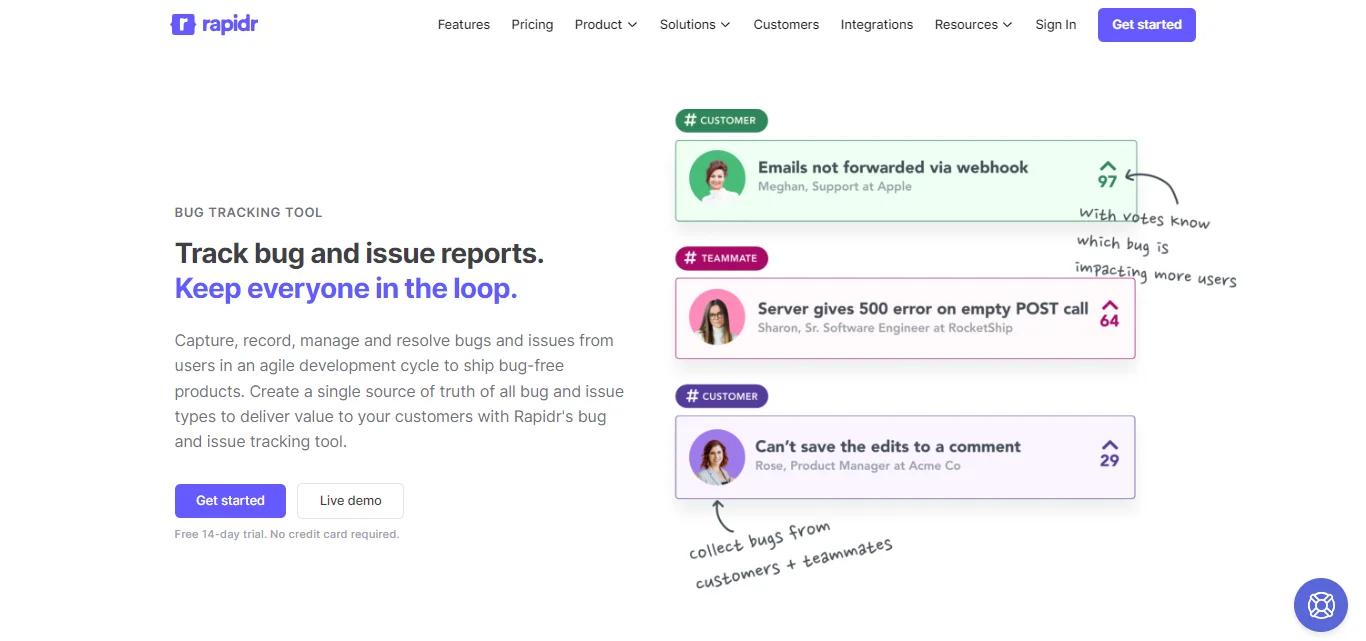Click 'Meghan, Support at Apple' text
1366x641 pixels.
click(x=835, y=186)
